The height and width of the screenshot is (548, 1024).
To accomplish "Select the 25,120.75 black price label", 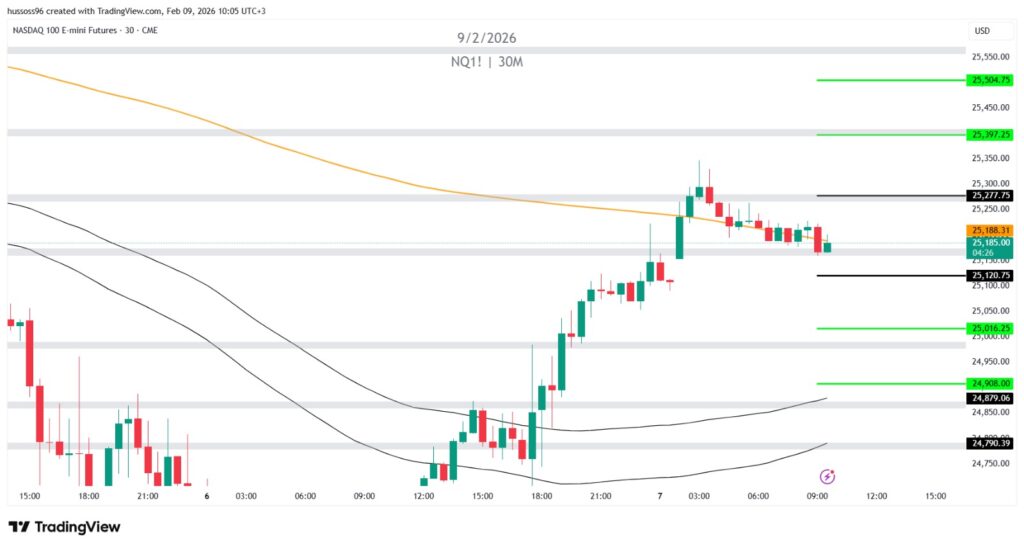I will pos(990,275).
